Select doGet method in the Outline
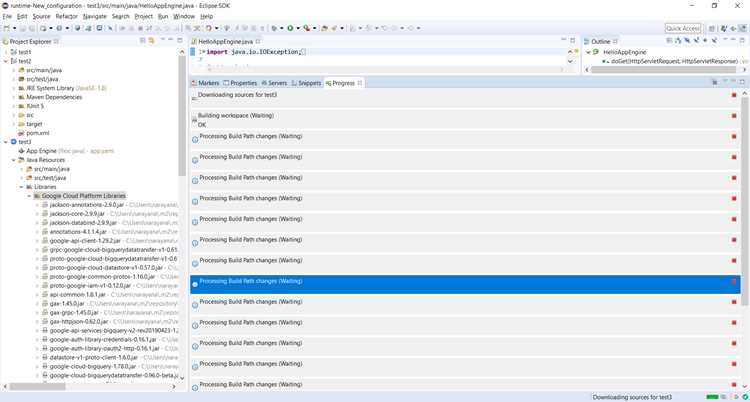750x402 pixels. [x=674, y=61]
